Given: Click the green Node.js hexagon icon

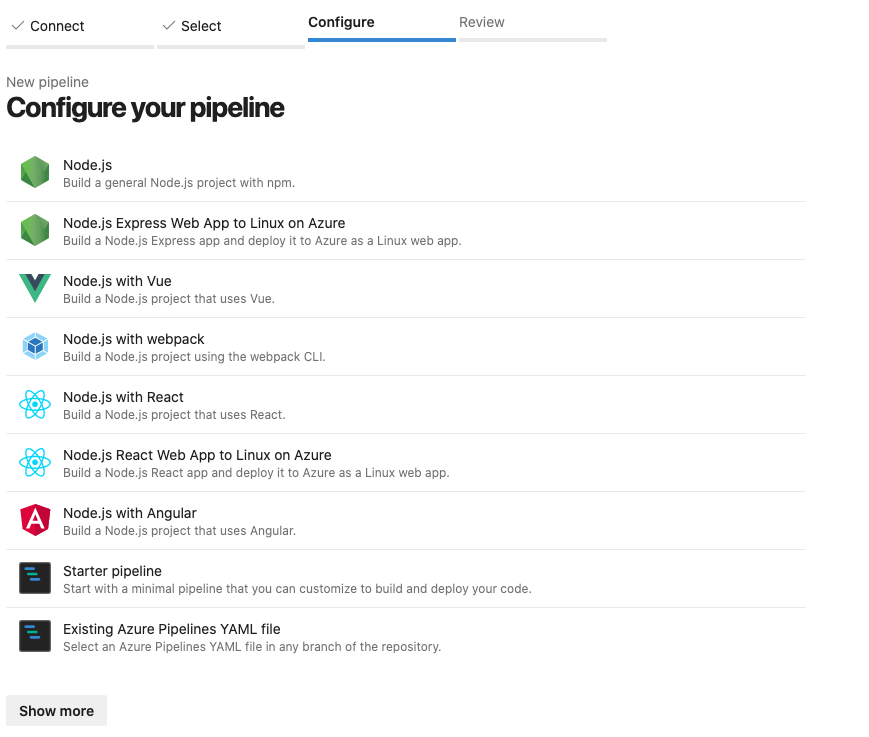Looking at the screenshot, I should pyautogui.click(x=35, y=173).
